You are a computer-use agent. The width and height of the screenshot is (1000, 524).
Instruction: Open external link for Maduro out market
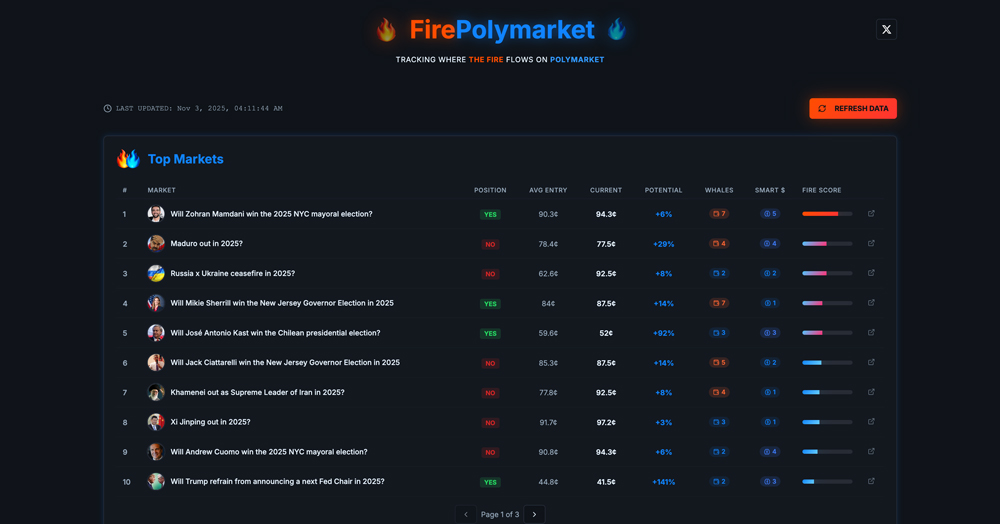click(x=871, y=244)
